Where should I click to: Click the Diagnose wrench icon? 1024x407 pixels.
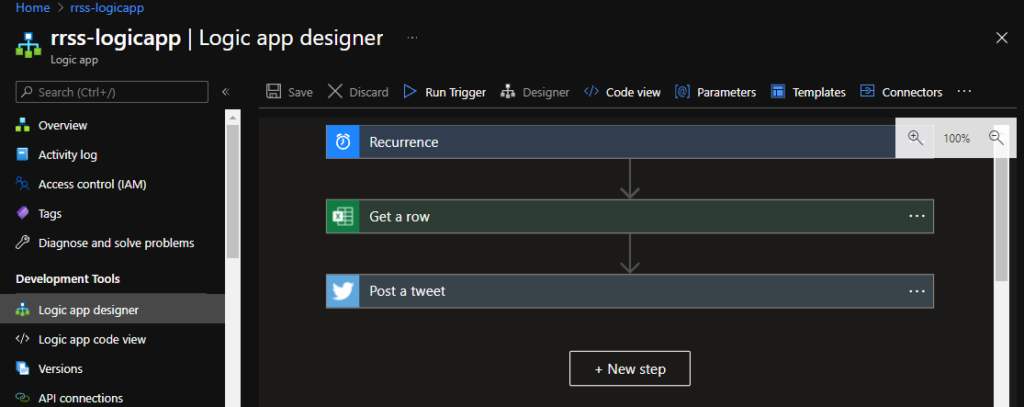(23, 243)
